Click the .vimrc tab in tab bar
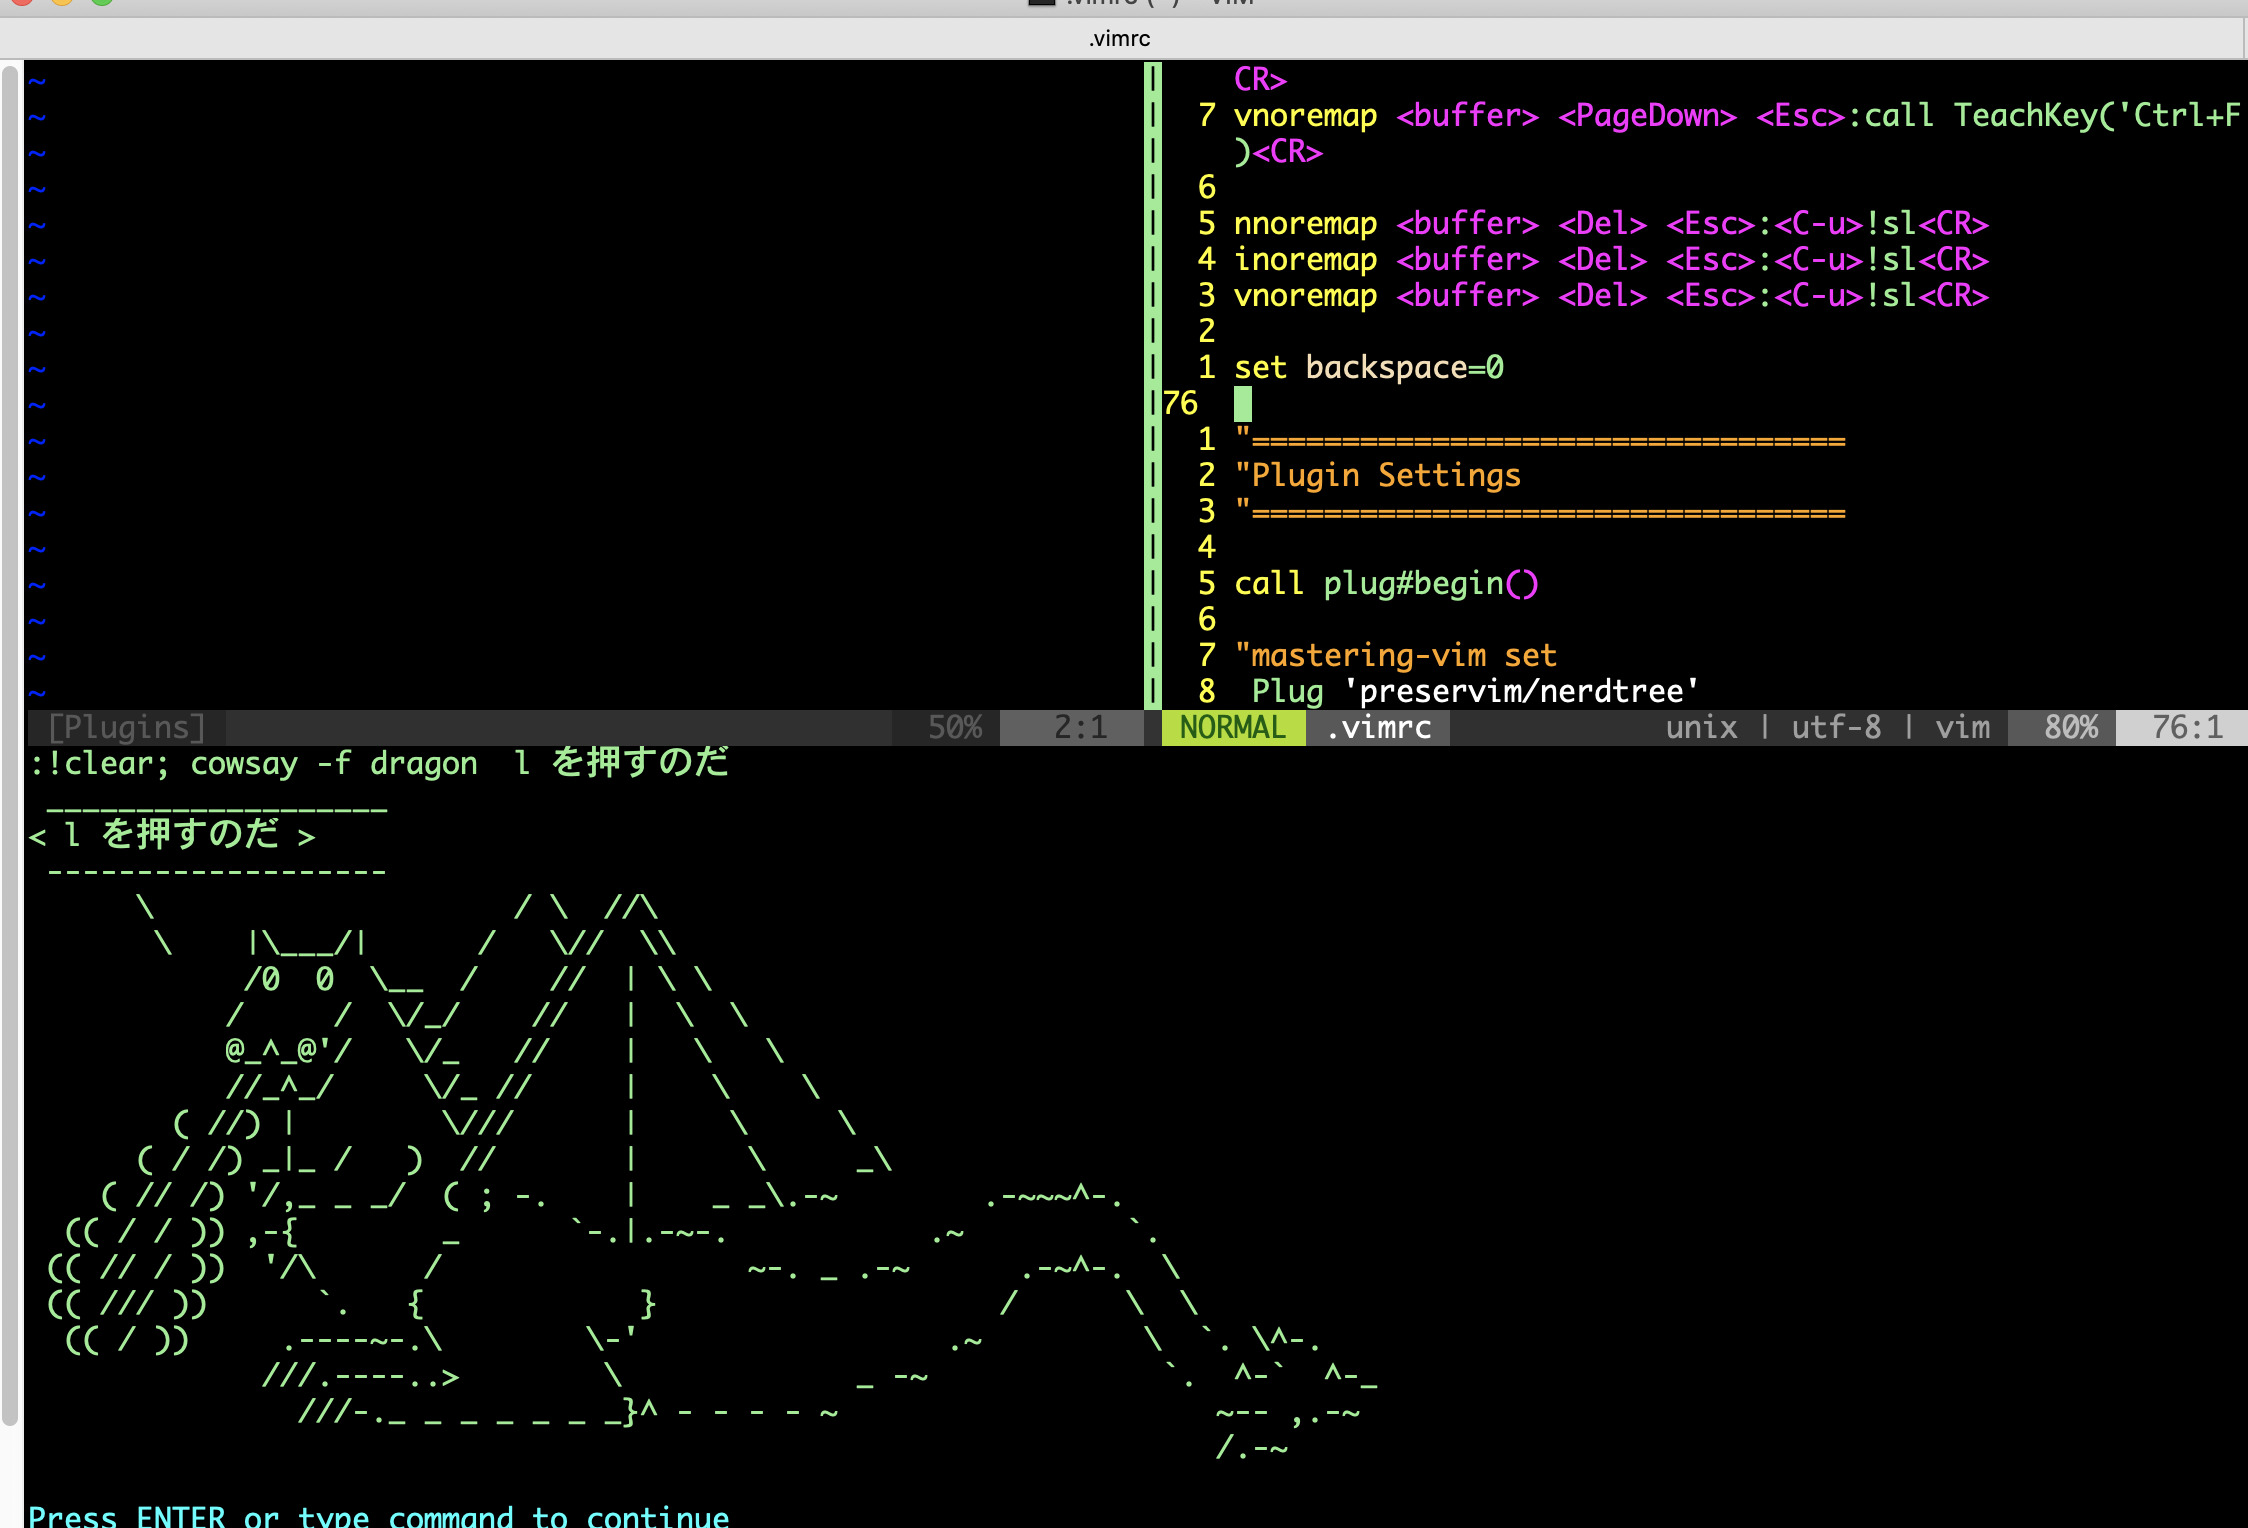This screenshot has width=2248, height=1528. pyautogui.click(x=1119, y=39)
